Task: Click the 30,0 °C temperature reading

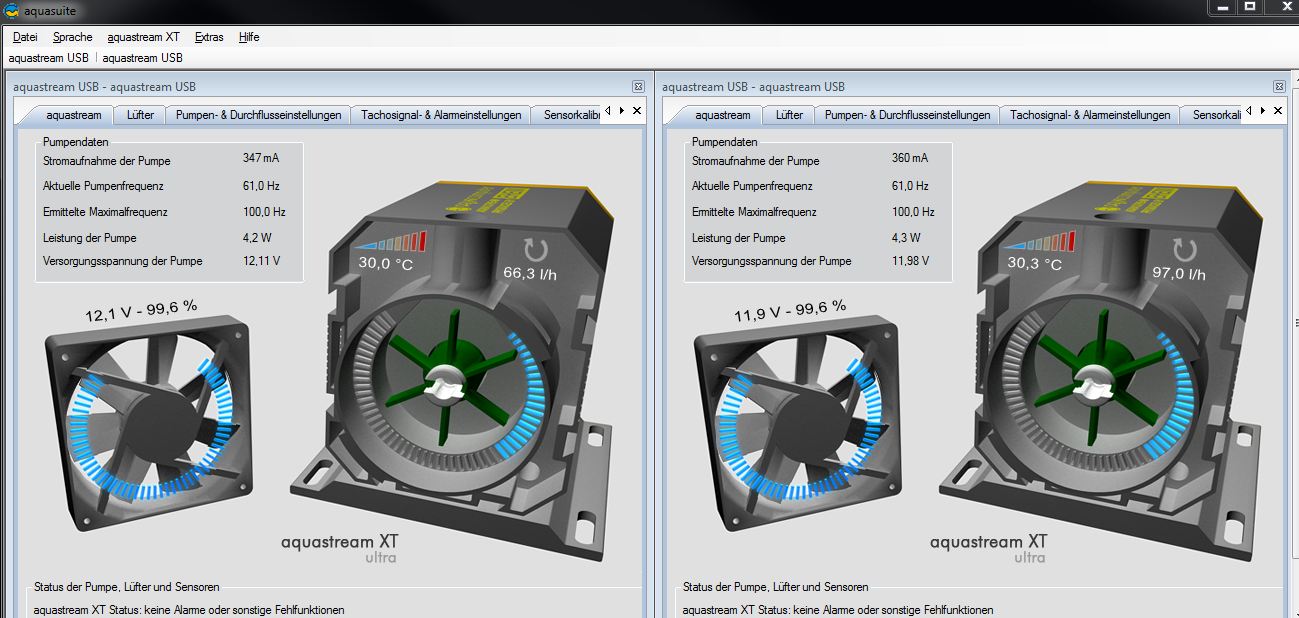Action: (386, 265)
